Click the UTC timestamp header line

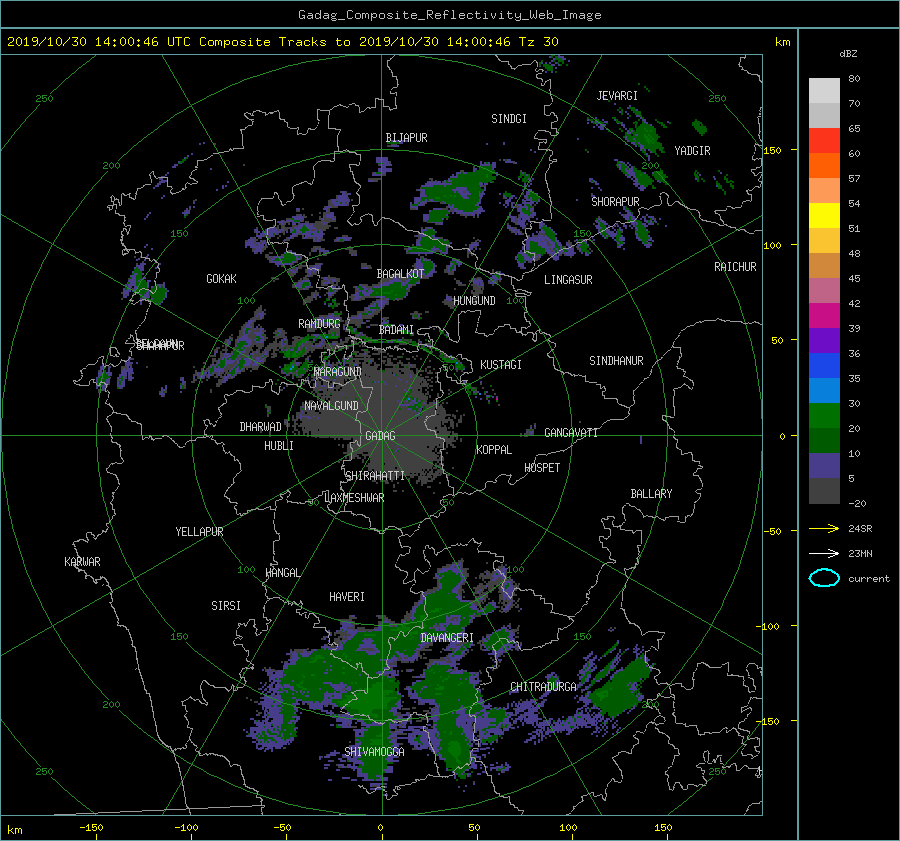pyautogui.click(x=282, y=42)
